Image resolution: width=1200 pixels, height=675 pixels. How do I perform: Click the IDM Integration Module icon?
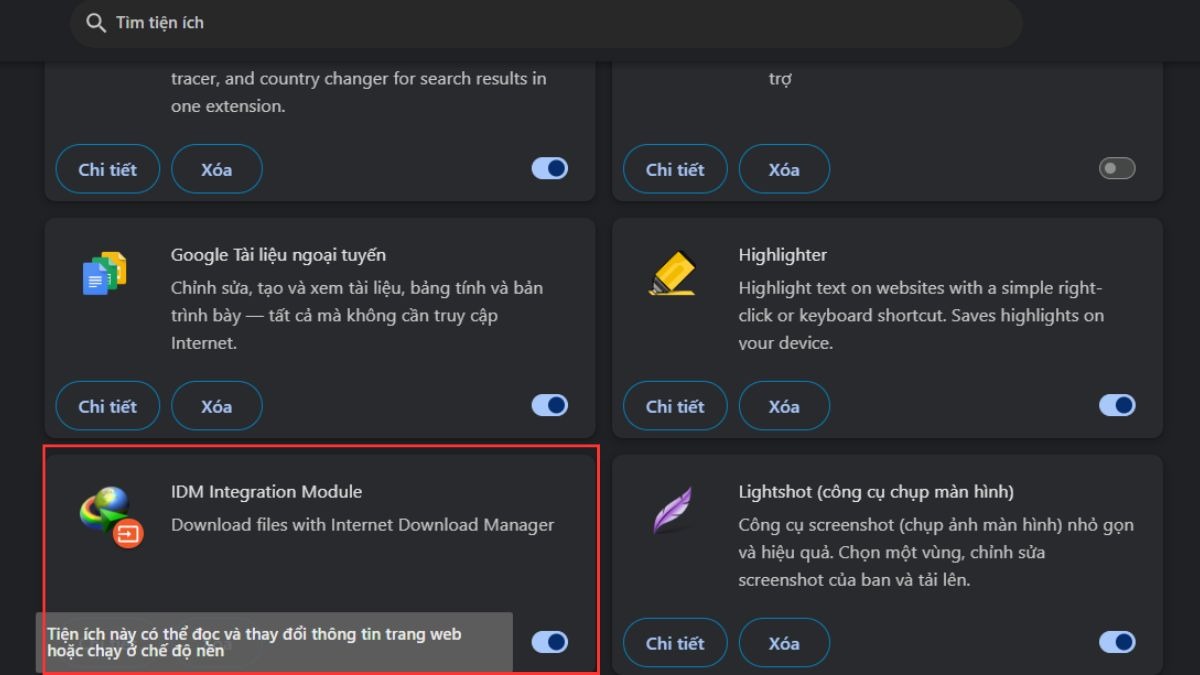pyautogui.click(x=111, y=516)
